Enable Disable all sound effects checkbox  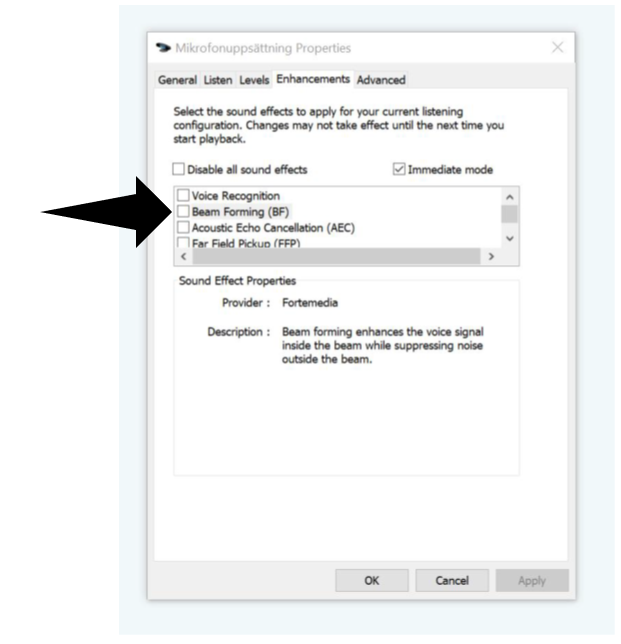click(x=178, y=169)
